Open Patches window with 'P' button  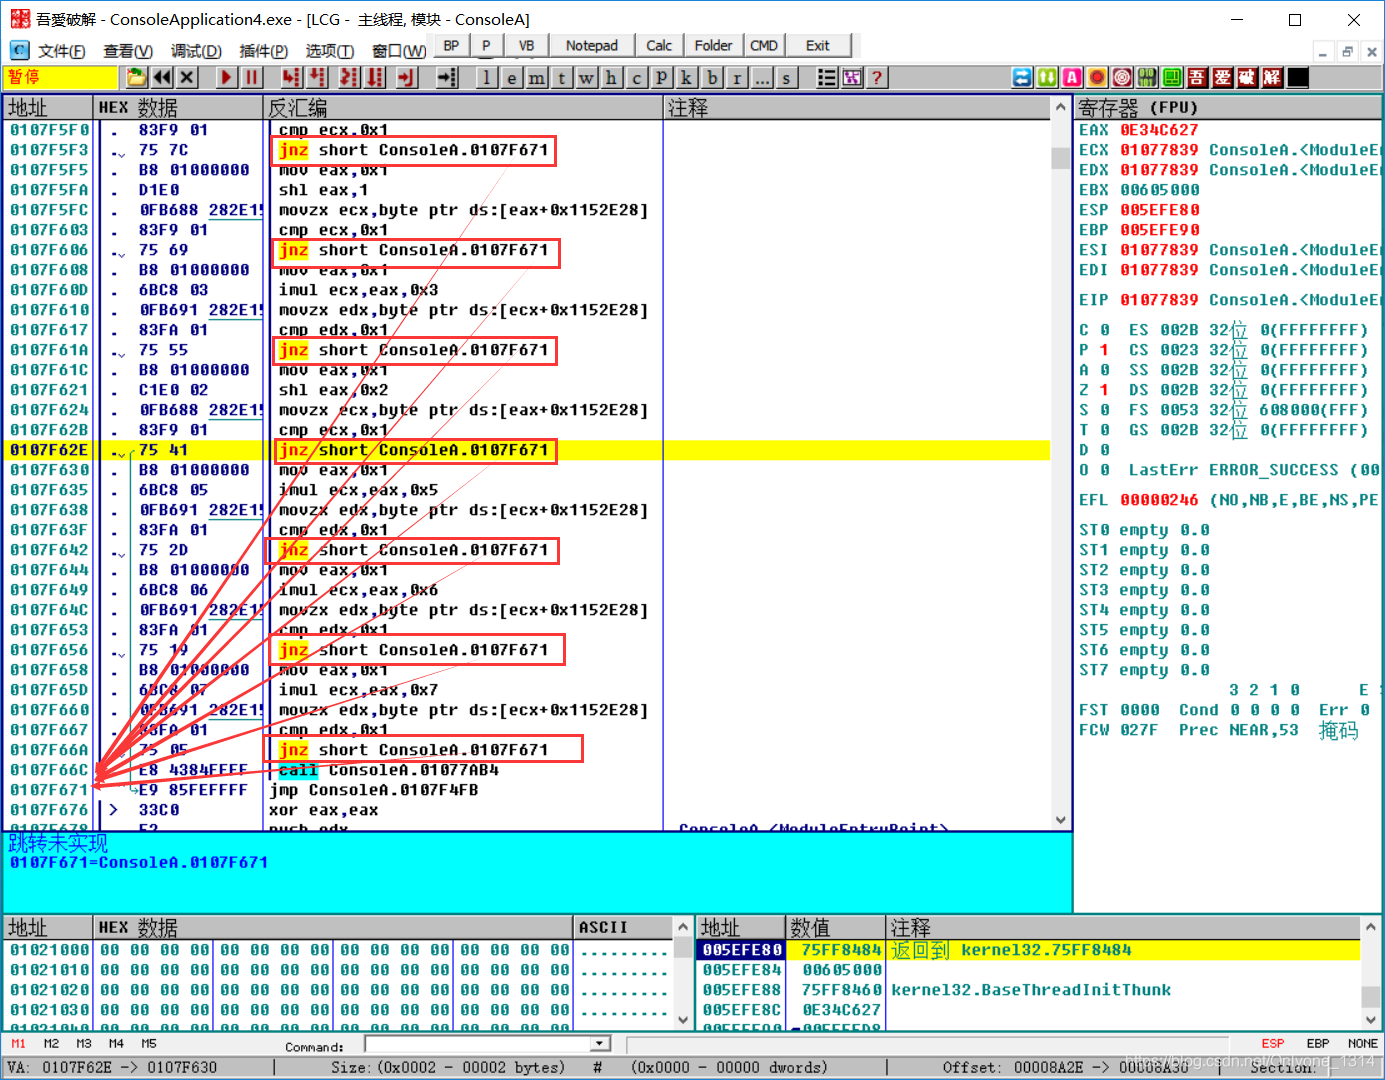pyautogui.click(x=662, y=77)
